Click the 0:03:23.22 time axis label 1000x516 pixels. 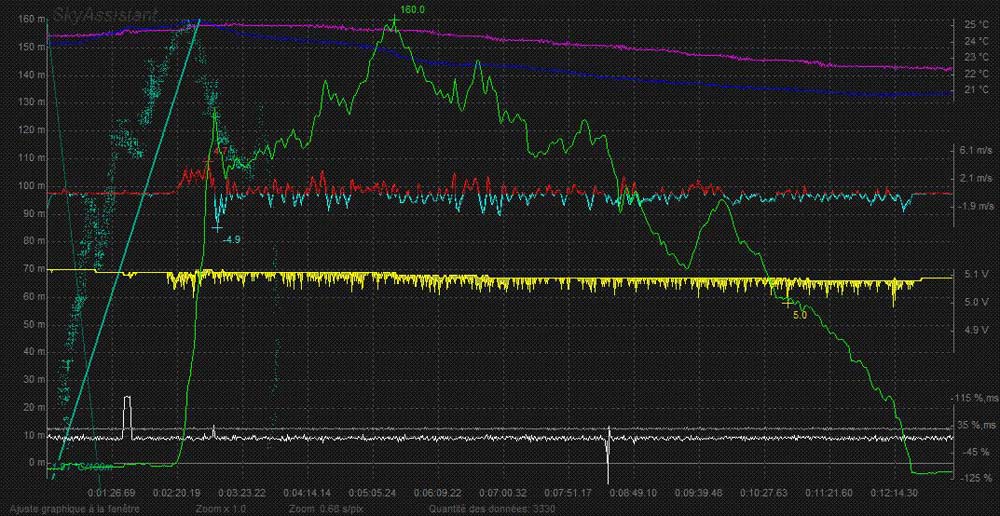(242, 493)
